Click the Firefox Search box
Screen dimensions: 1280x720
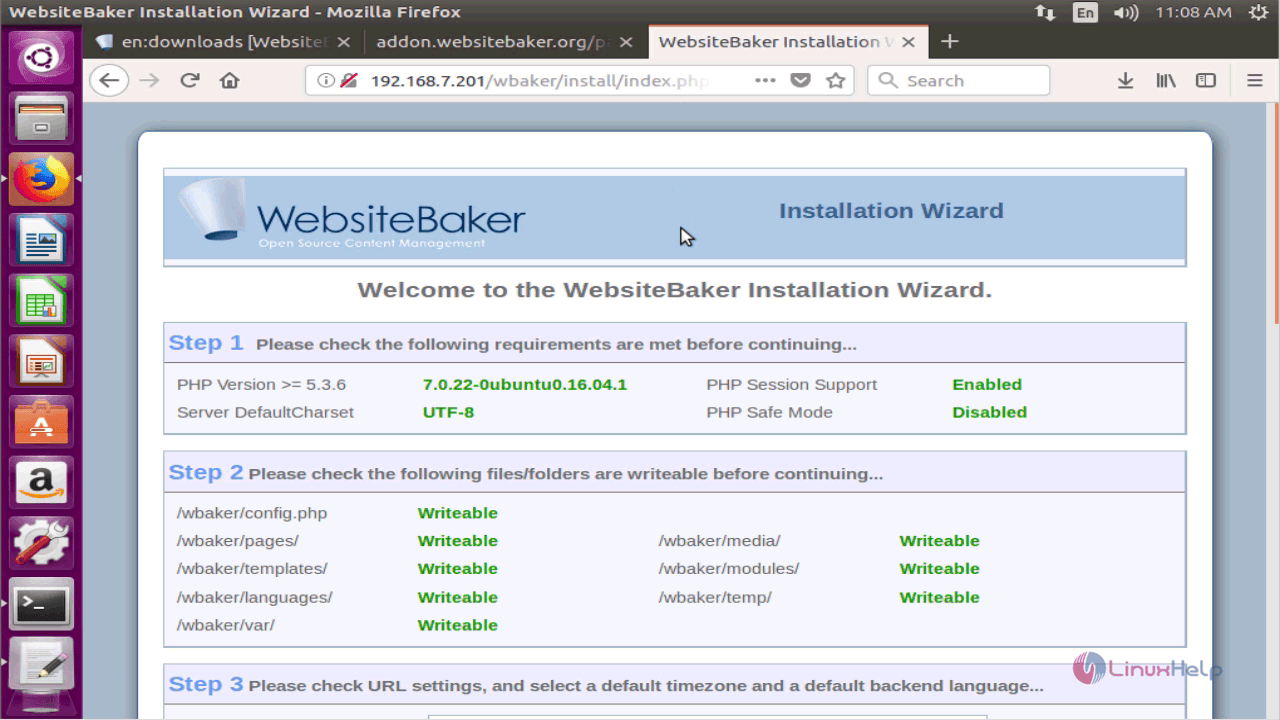click(x=958, y=81)
